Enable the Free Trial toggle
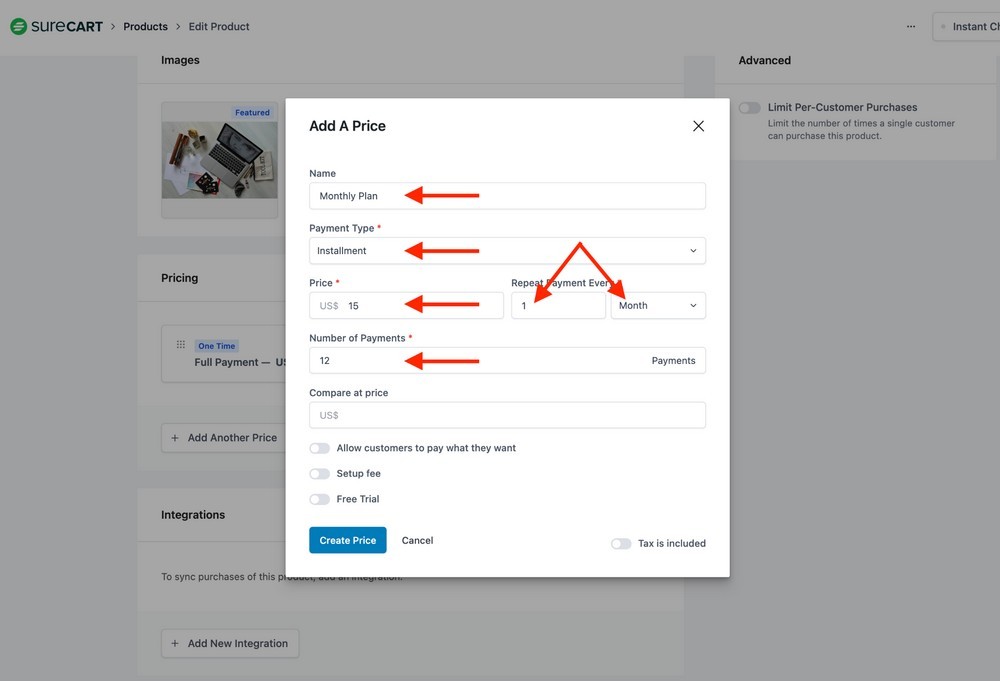Screen dimensions: 1000x681 pyautogui.click(x=319, y=499)
